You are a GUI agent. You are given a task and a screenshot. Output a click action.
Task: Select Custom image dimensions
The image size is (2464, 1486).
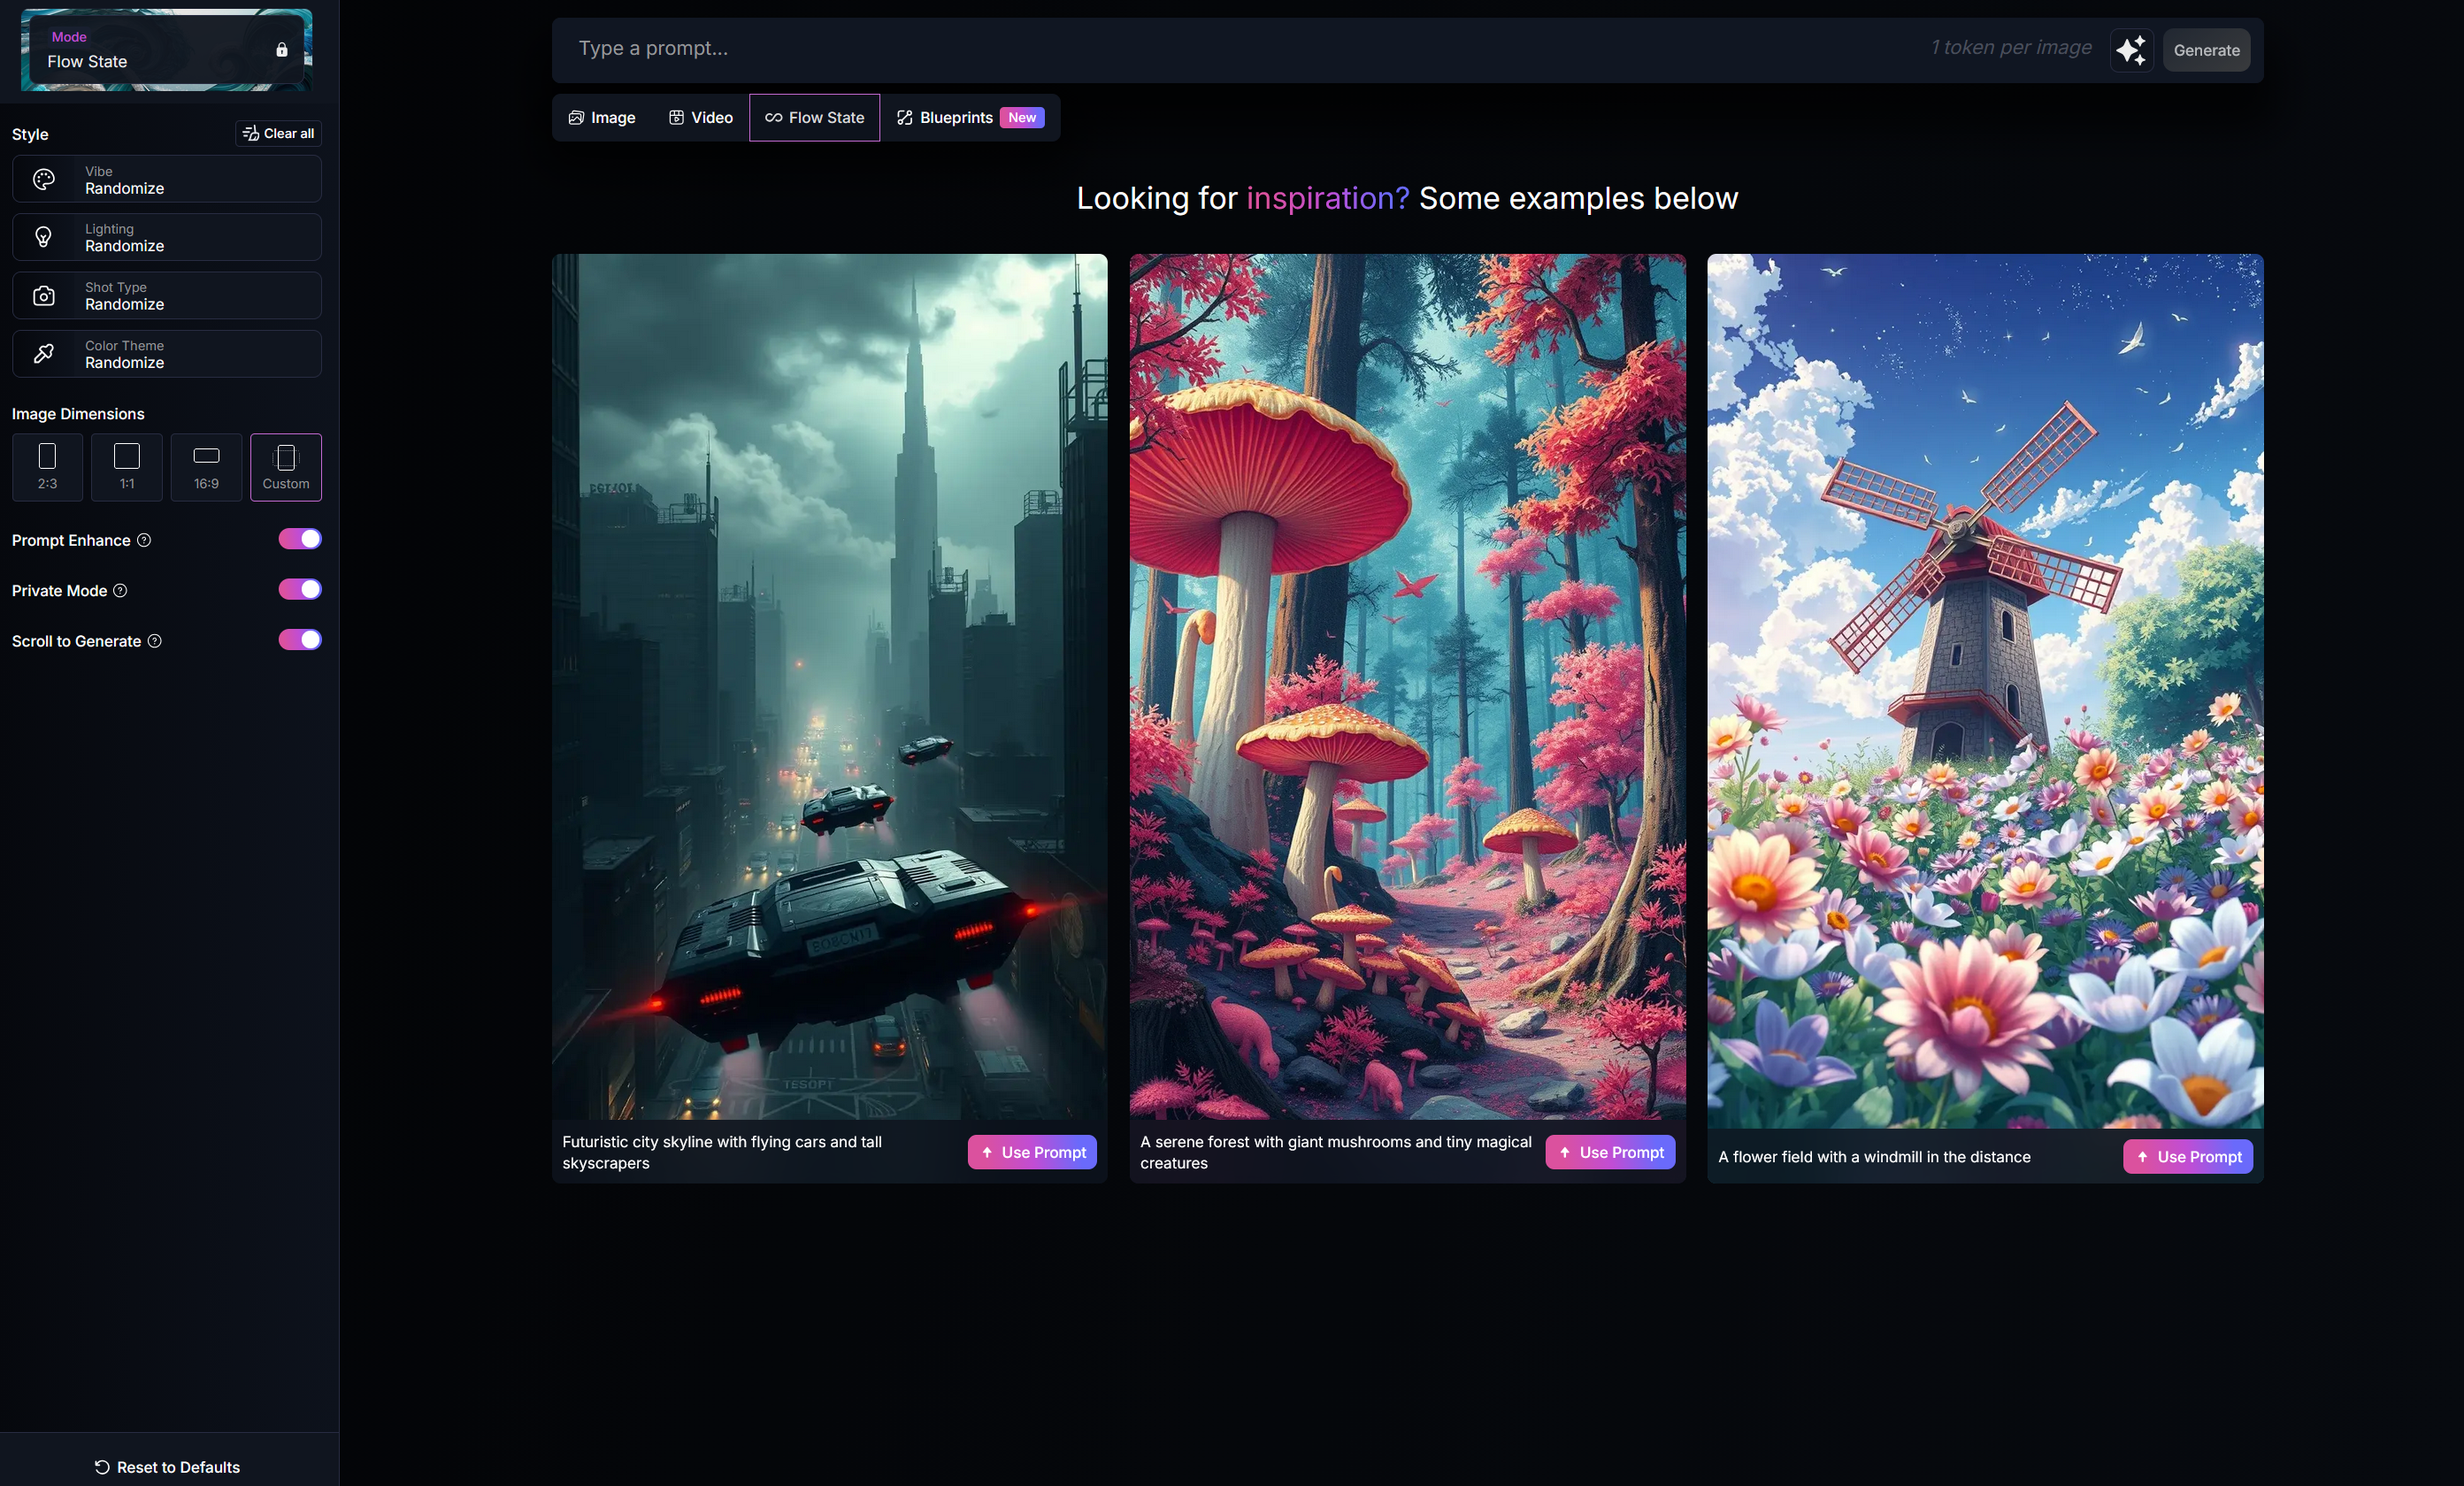[286, 466]
